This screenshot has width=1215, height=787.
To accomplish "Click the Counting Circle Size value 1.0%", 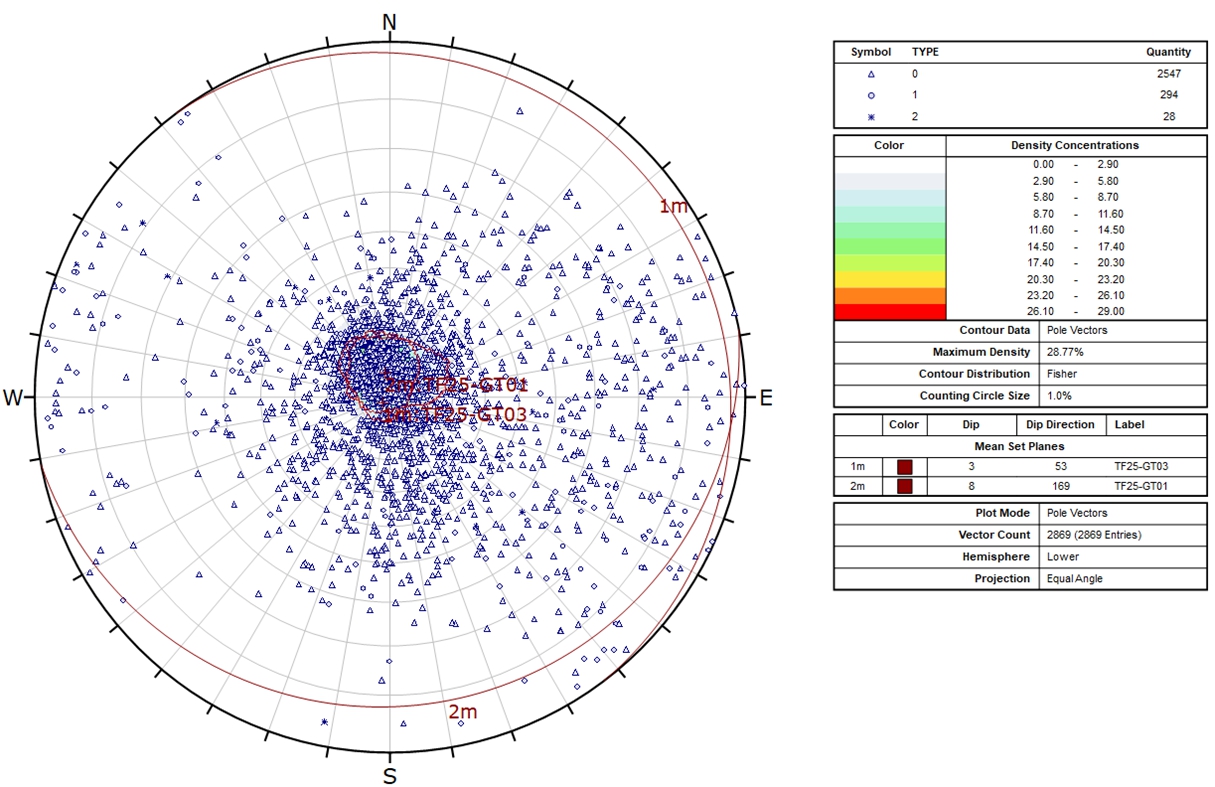I will coord(1058,396).
